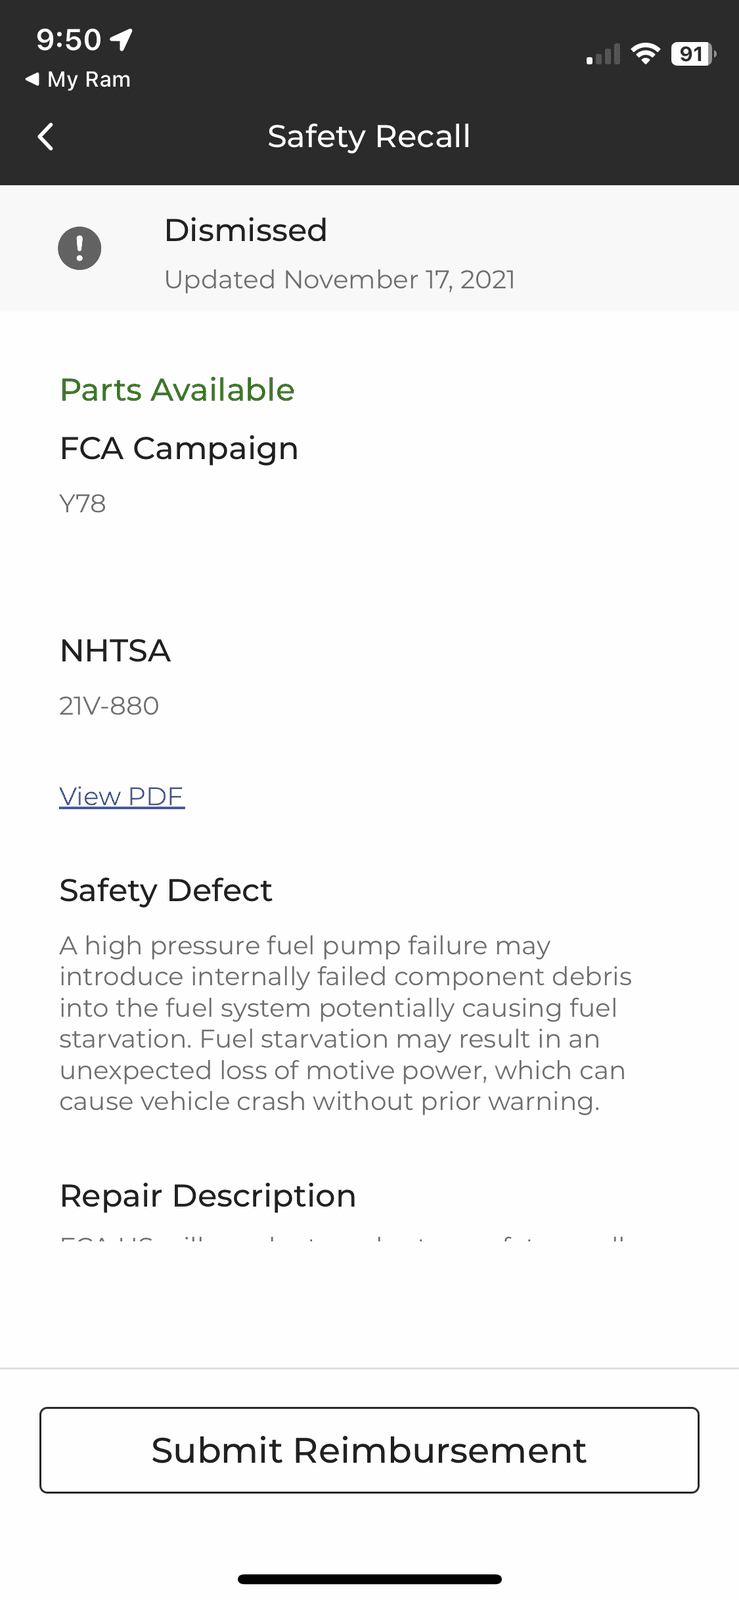Screen dimensions: 739x1600
Task: Tap the Updated November 17, 2021 text
Action: pos(340,279)
